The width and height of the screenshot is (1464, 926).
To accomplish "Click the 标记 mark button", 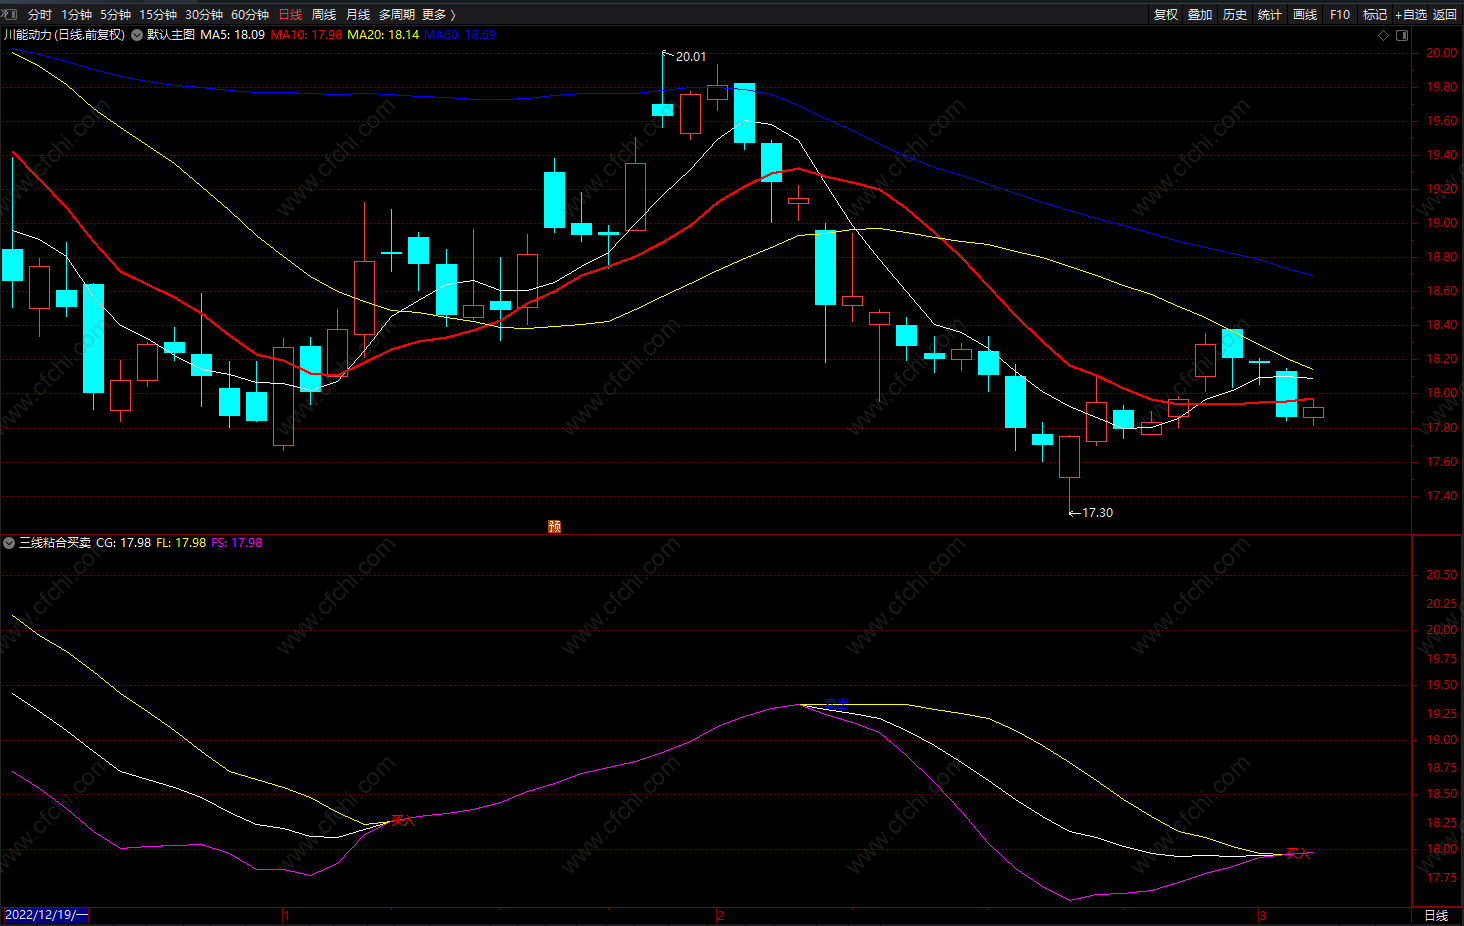I will coord(1375,15).
